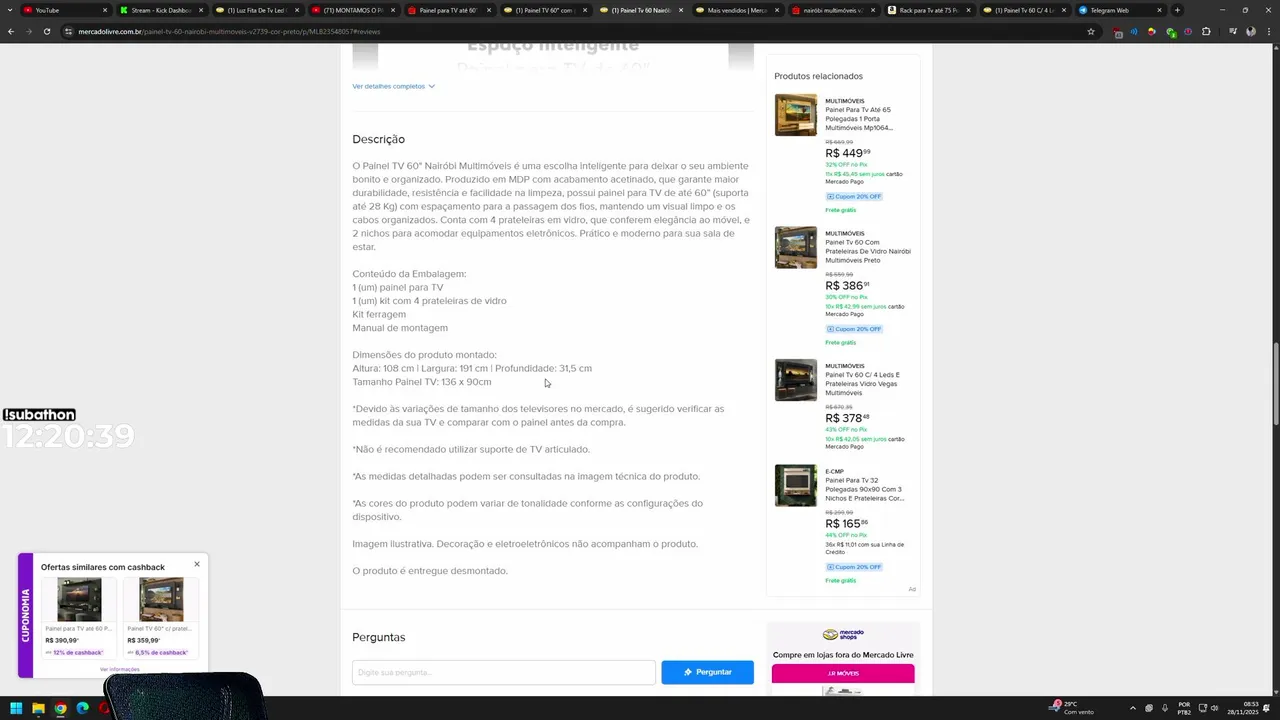Click the 6,5% de cashback label

[x=161, y=652]
